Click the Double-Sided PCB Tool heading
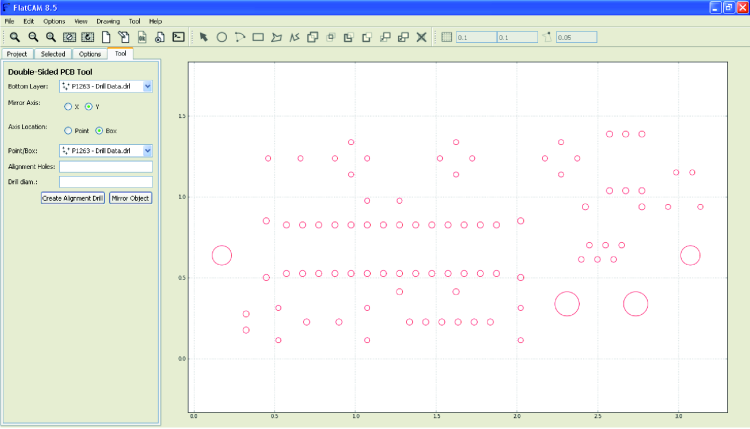Viewport: 750px width, 429px height. tap(50, 72)
